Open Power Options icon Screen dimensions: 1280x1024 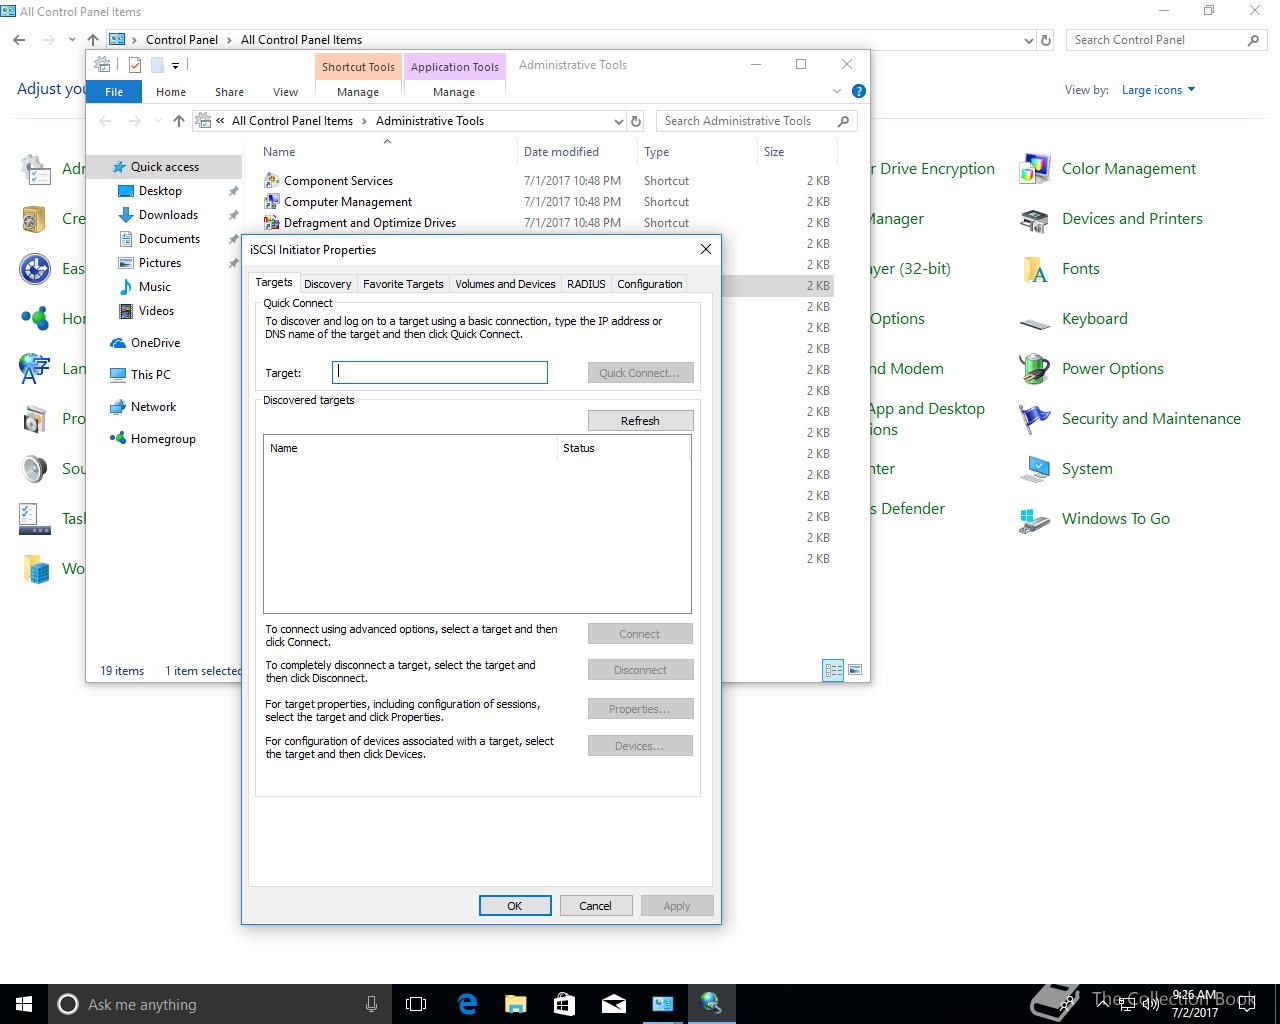pos(1034,369)
